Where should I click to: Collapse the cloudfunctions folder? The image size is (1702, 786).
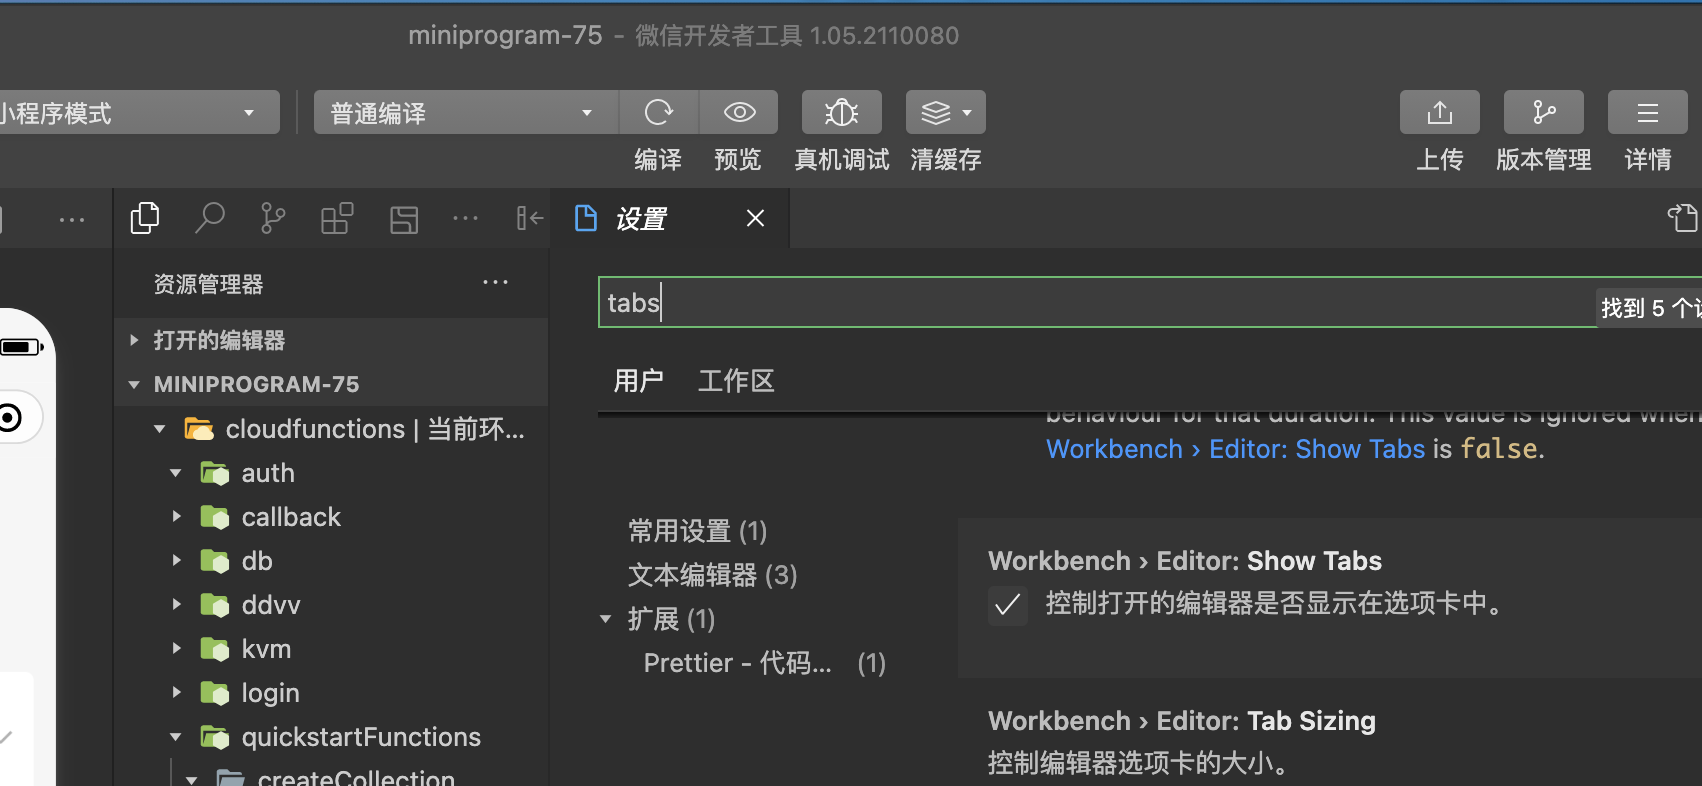pos(160,429)
